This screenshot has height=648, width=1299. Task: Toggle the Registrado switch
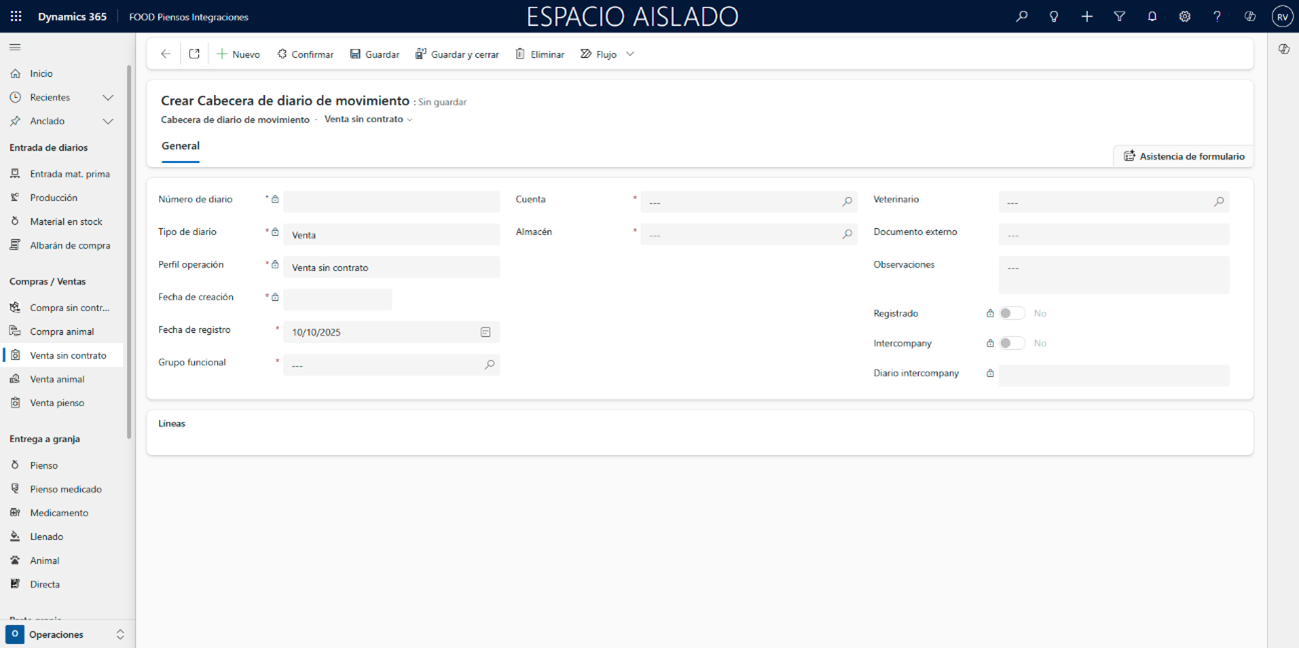[x=1012, y=313]
